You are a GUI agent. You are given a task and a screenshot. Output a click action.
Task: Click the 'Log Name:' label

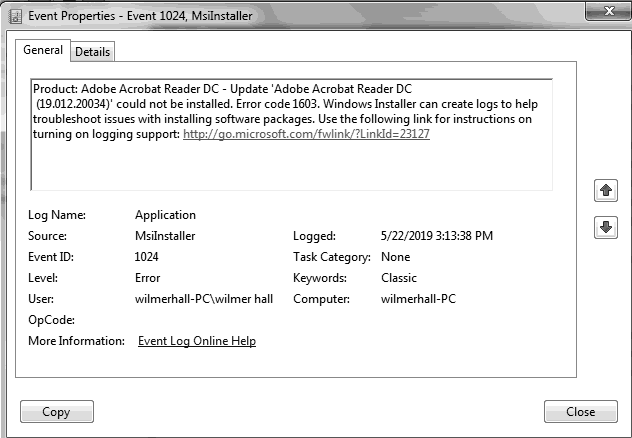pos(57,215)
